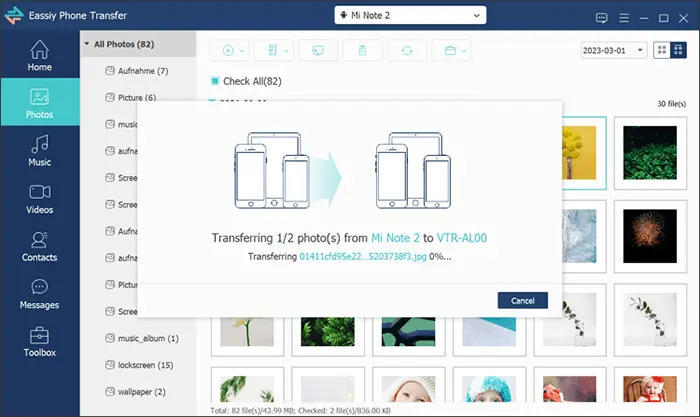Click the Messages speech bubble icon

coord(40,287)
